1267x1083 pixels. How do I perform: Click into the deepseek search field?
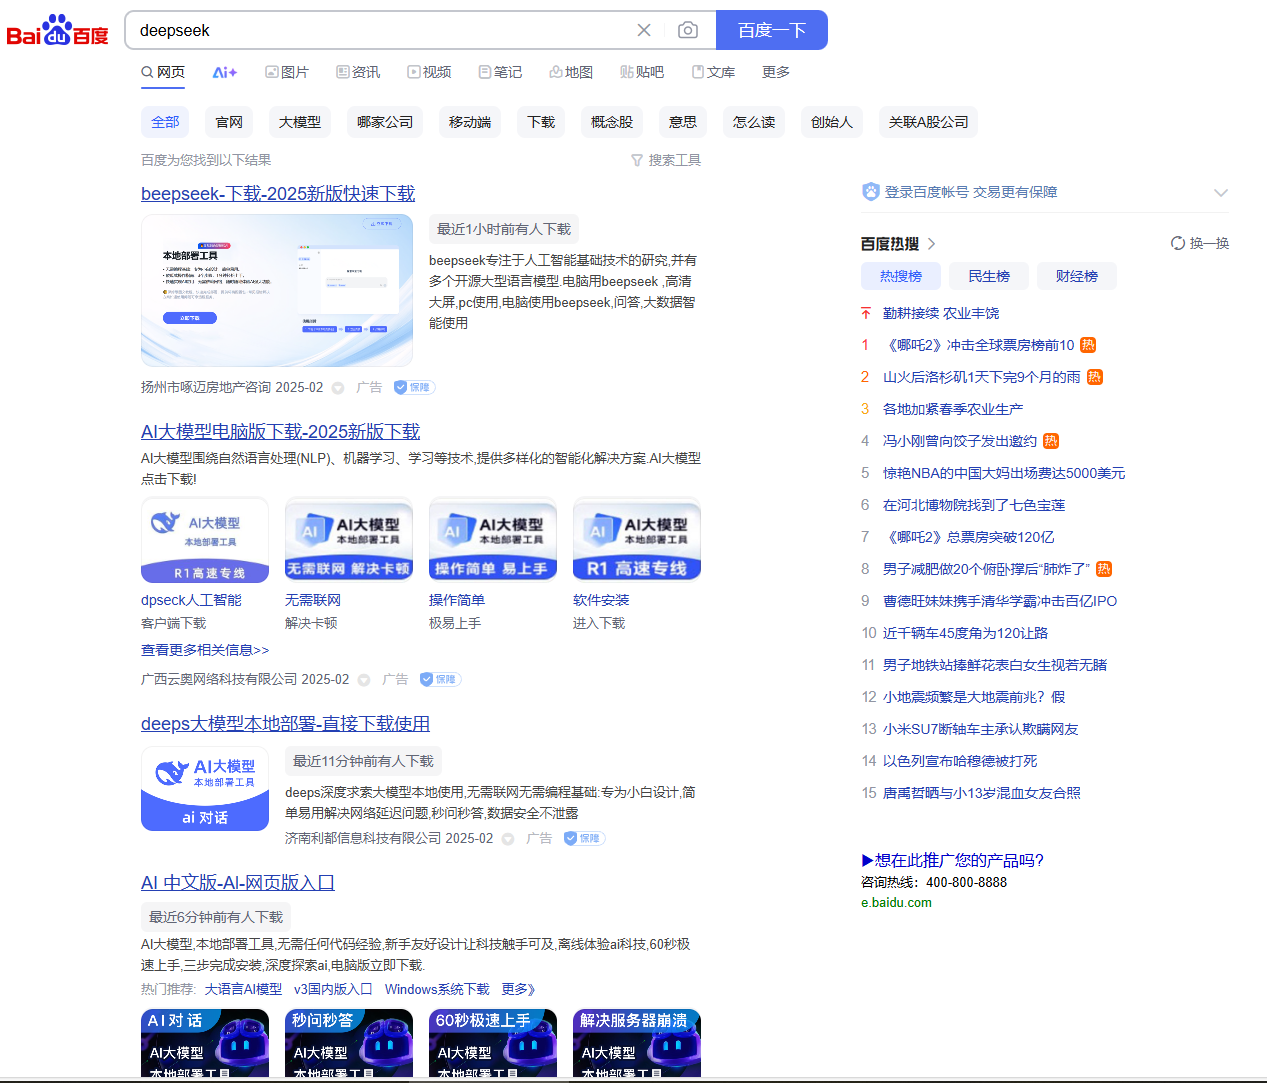pos(380,30)
